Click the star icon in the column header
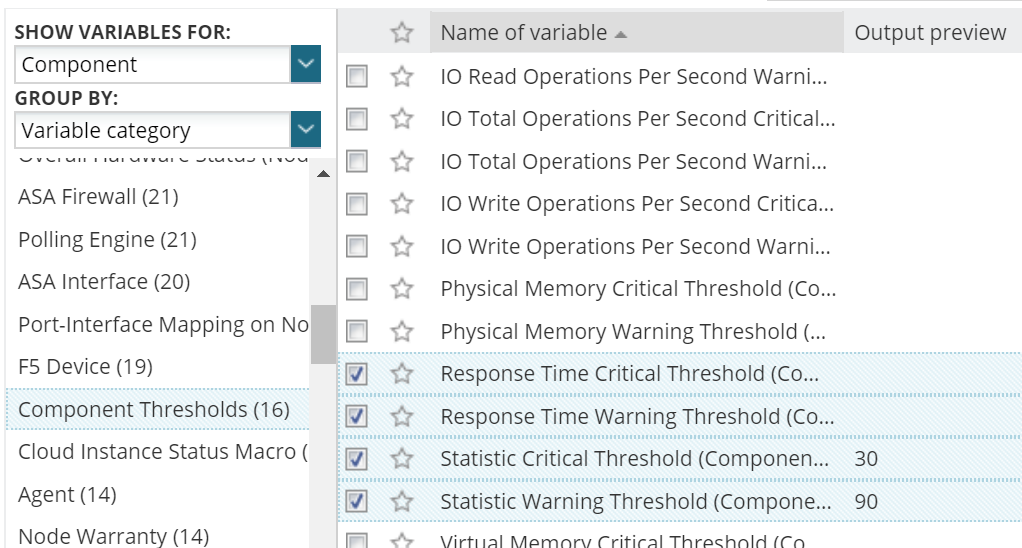1022x548 pixels. (402, 33)
